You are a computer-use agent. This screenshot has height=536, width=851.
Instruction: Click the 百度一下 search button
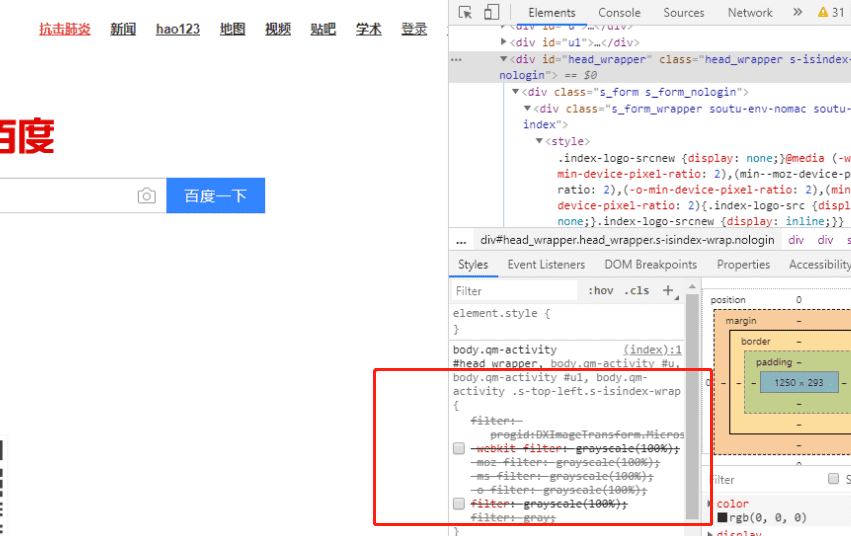click(215, 195)
